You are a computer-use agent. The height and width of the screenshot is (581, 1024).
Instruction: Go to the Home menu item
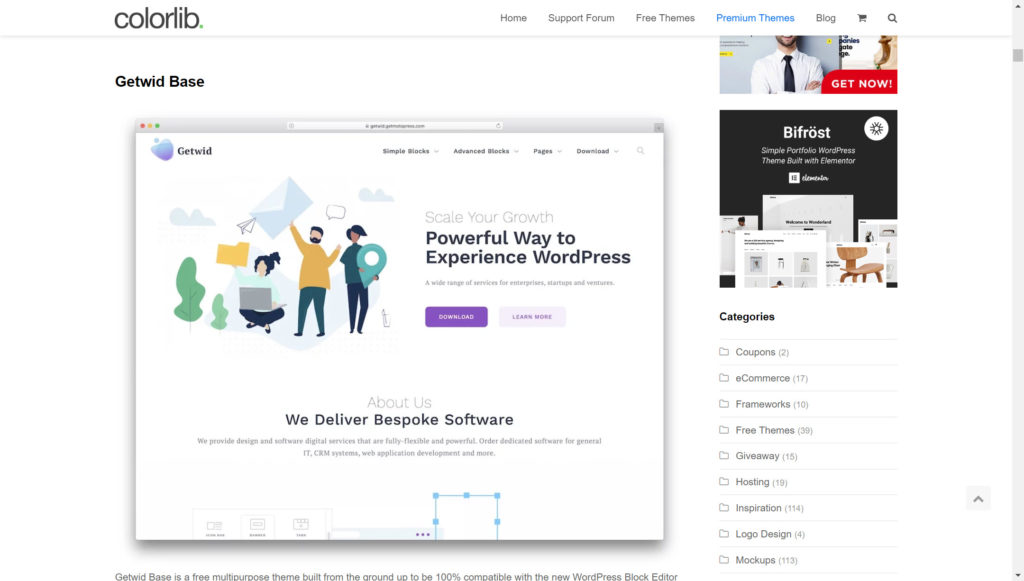[513, 18]
